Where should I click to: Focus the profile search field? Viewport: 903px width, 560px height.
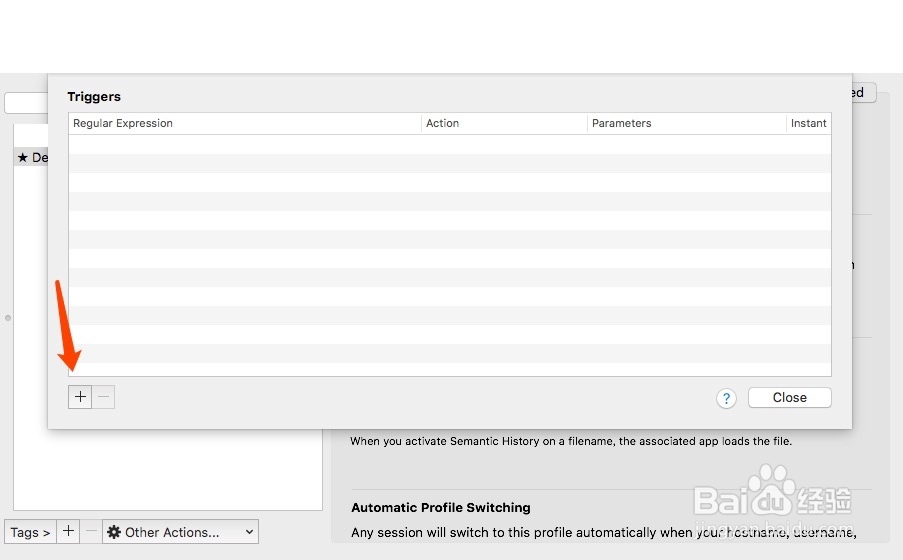(x=26, y=103)
